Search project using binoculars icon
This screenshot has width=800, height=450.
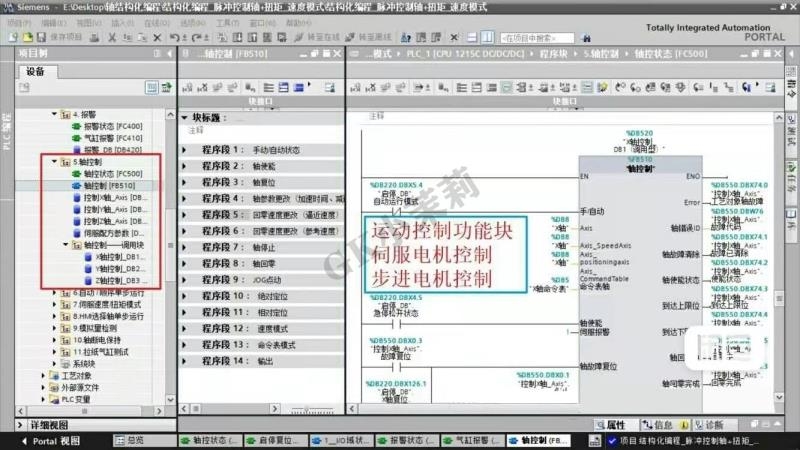tap(586, 38)
